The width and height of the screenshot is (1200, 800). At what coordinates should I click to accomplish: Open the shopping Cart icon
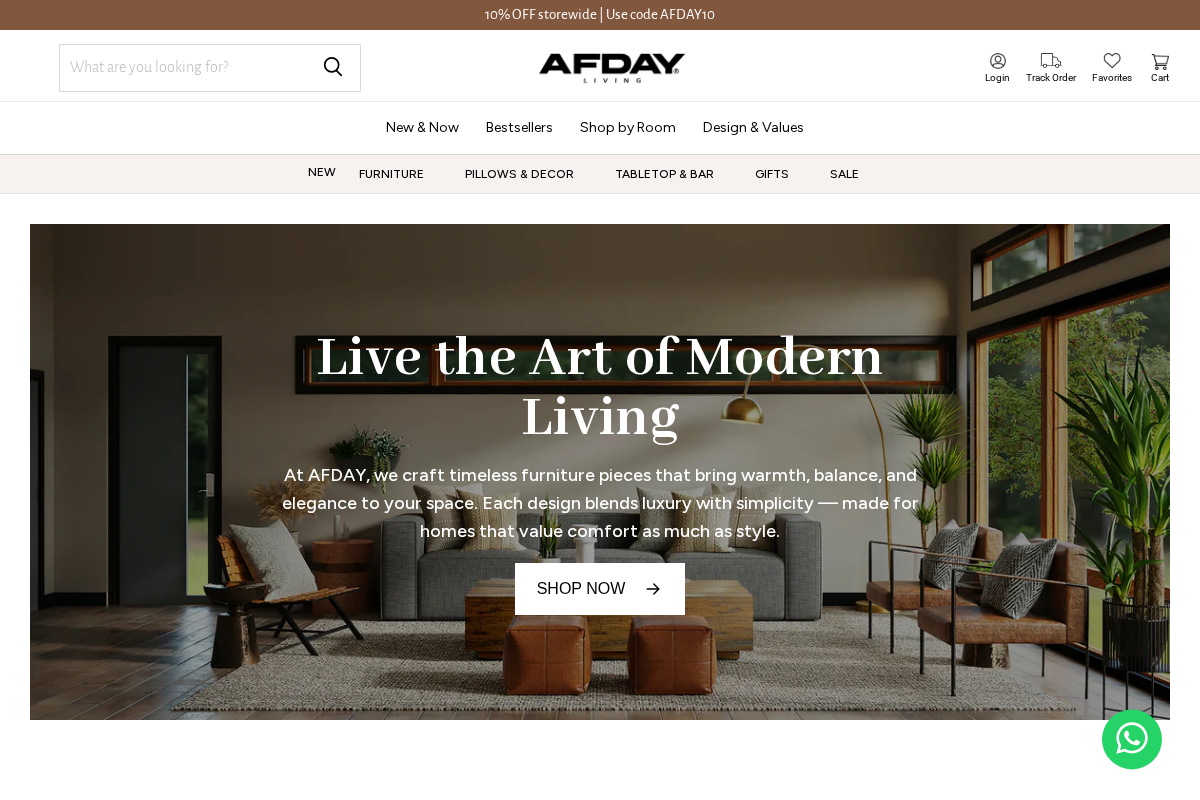pyautogui.click(x=1160, y=61)
